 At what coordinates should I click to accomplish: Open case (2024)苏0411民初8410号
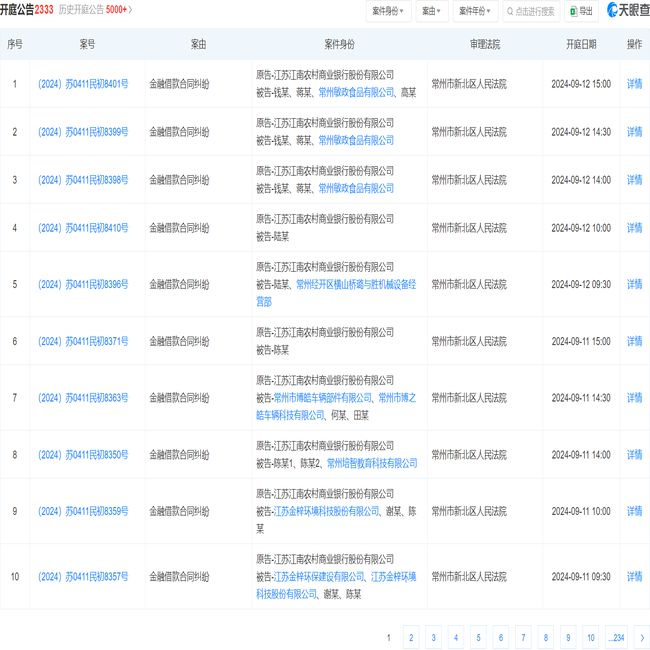[x=83, y=228]
